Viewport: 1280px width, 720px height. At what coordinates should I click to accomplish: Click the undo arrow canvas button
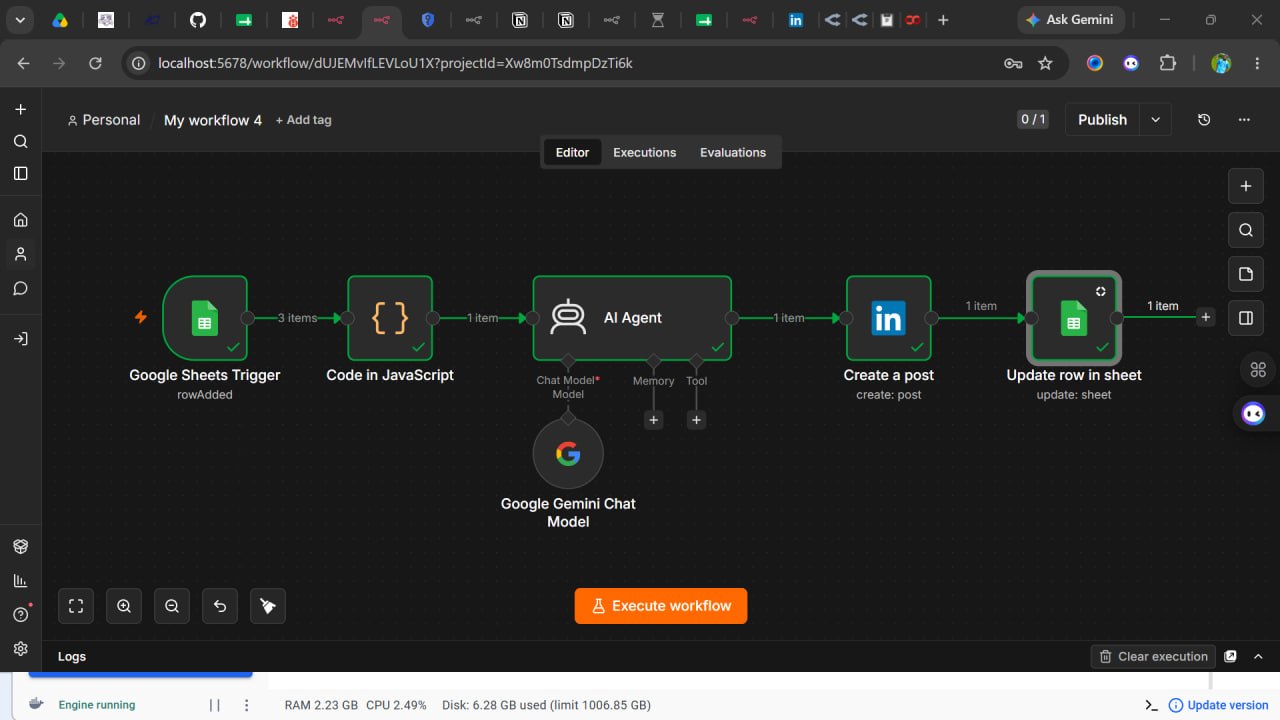(x=220, y=606)
